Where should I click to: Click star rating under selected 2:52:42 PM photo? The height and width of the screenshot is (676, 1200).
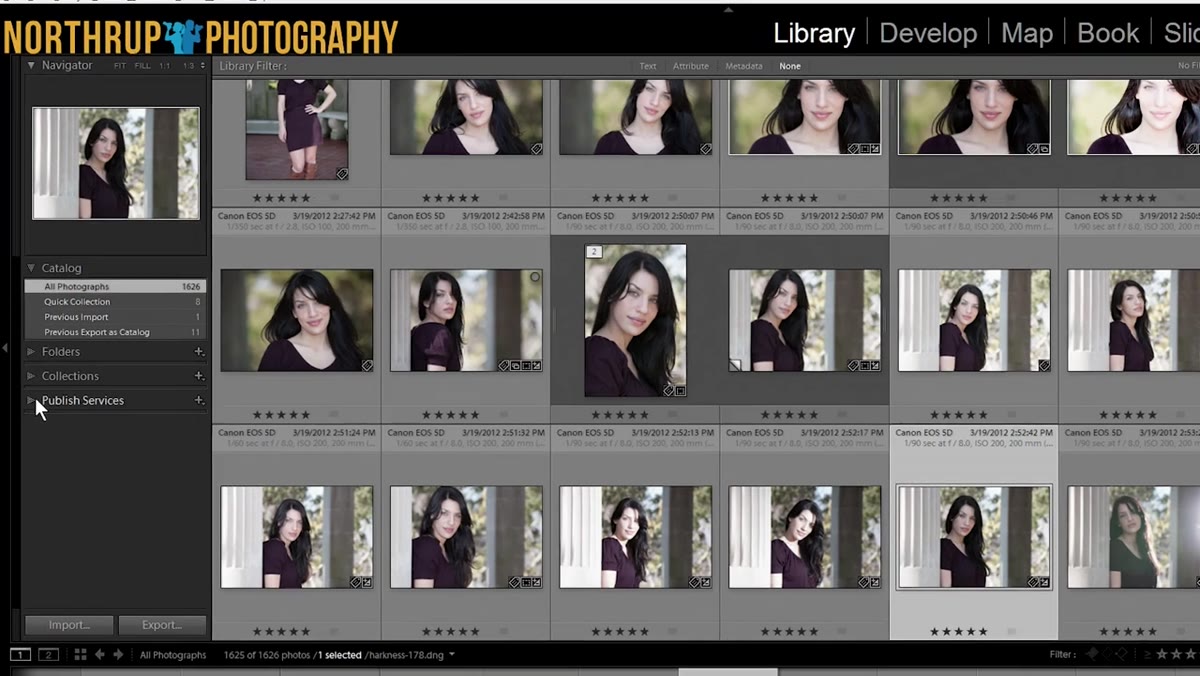click(959, 632)
